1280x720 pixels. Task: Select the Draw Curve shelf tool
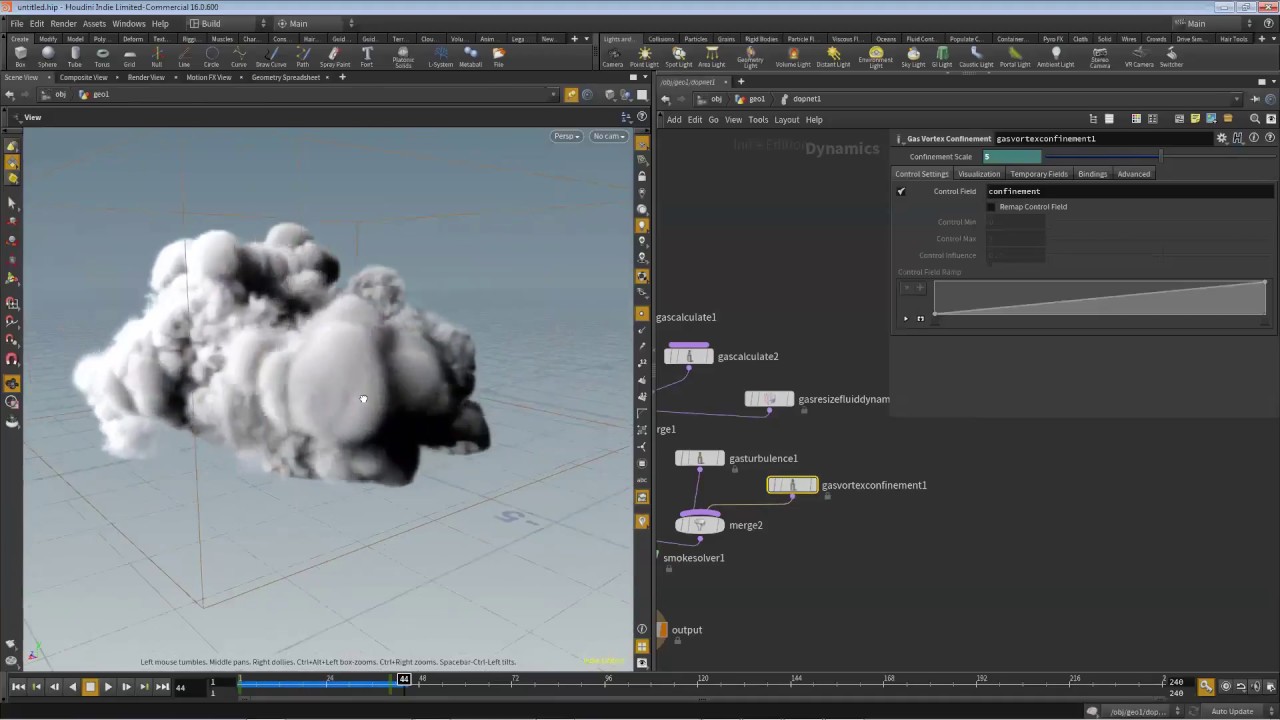[x=271, y=56]
